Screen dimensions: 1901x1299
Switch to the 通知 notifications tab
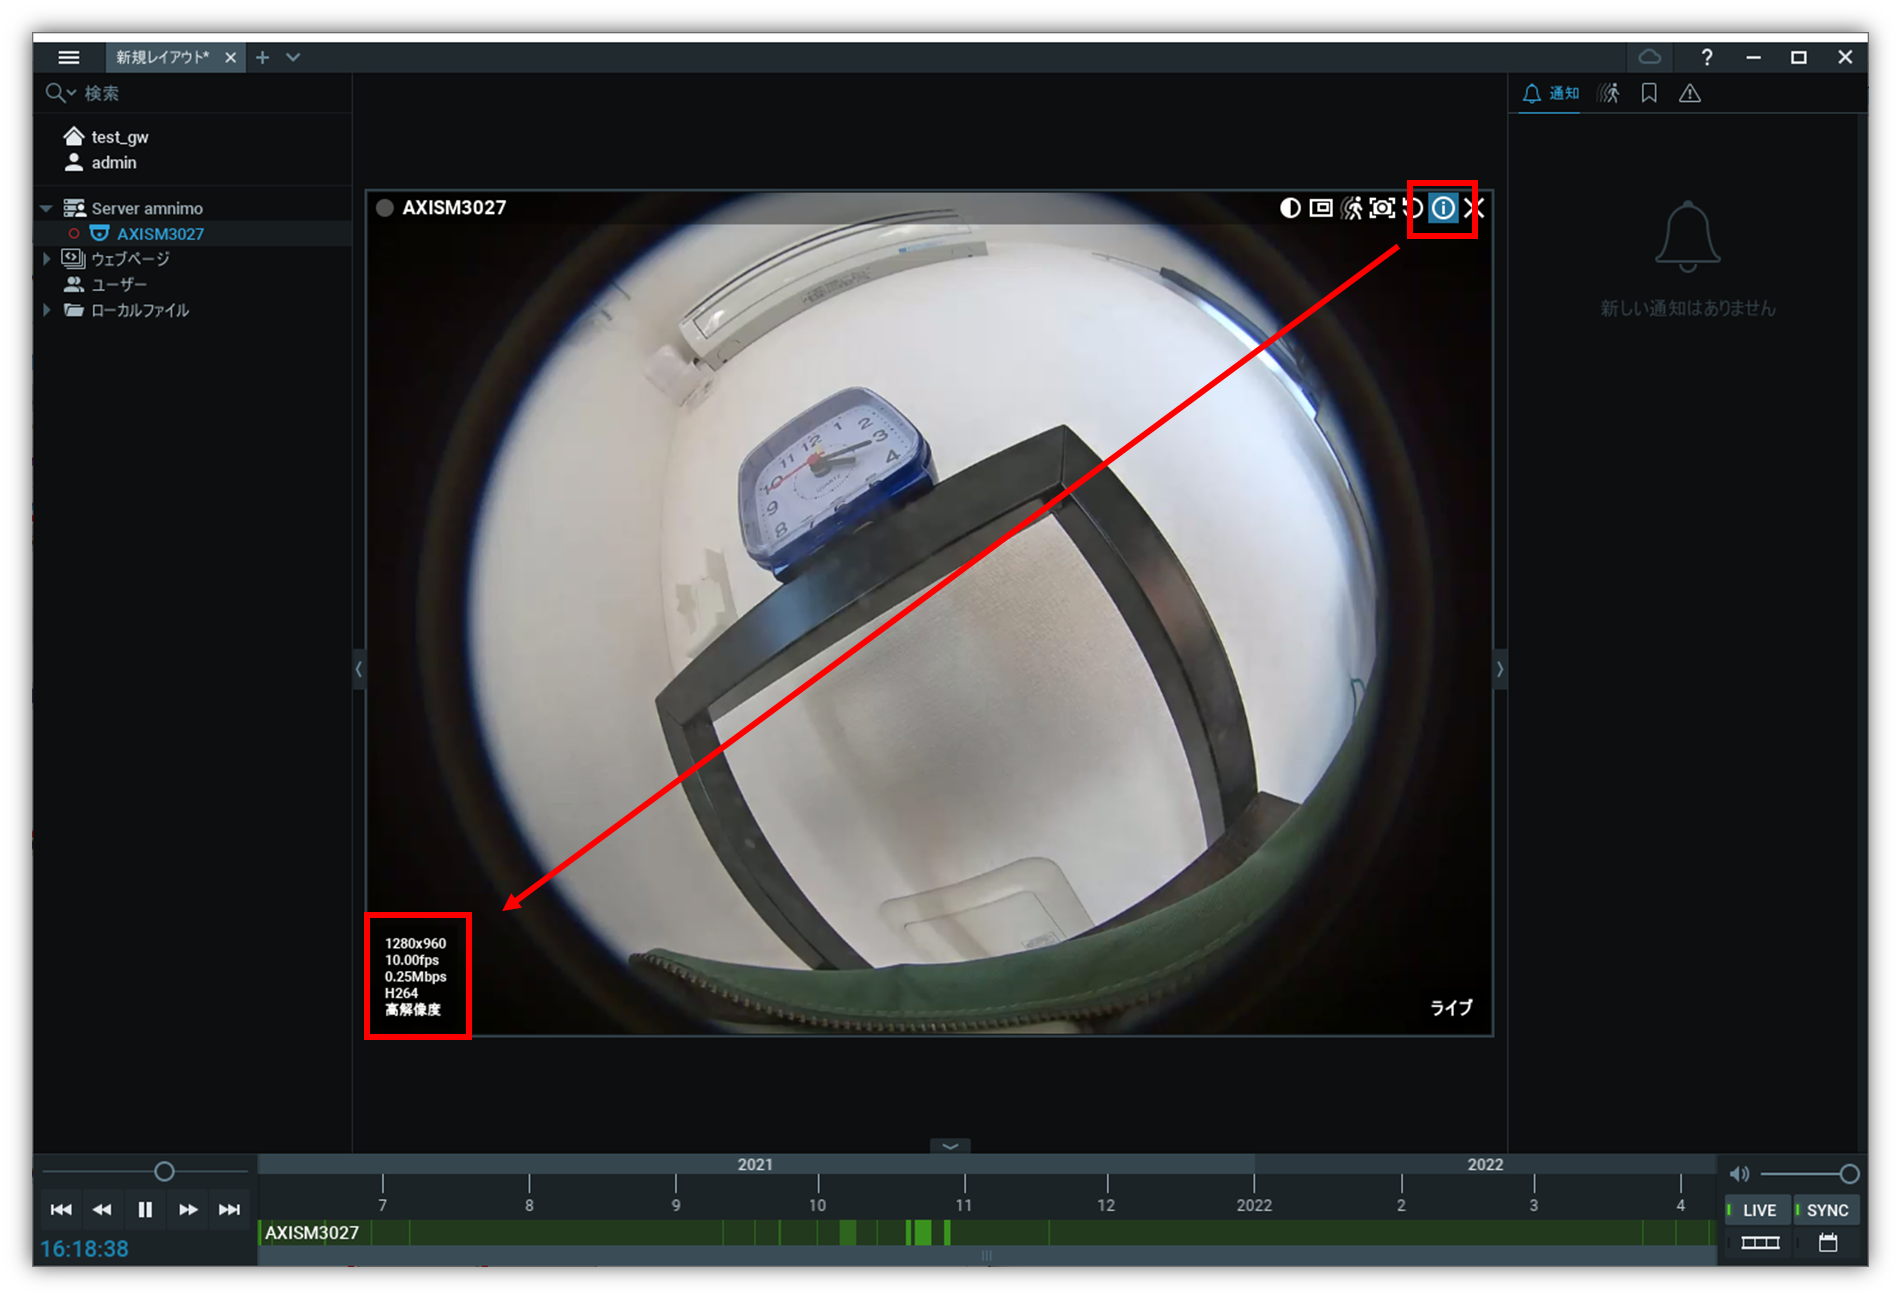pos(1550,93)
